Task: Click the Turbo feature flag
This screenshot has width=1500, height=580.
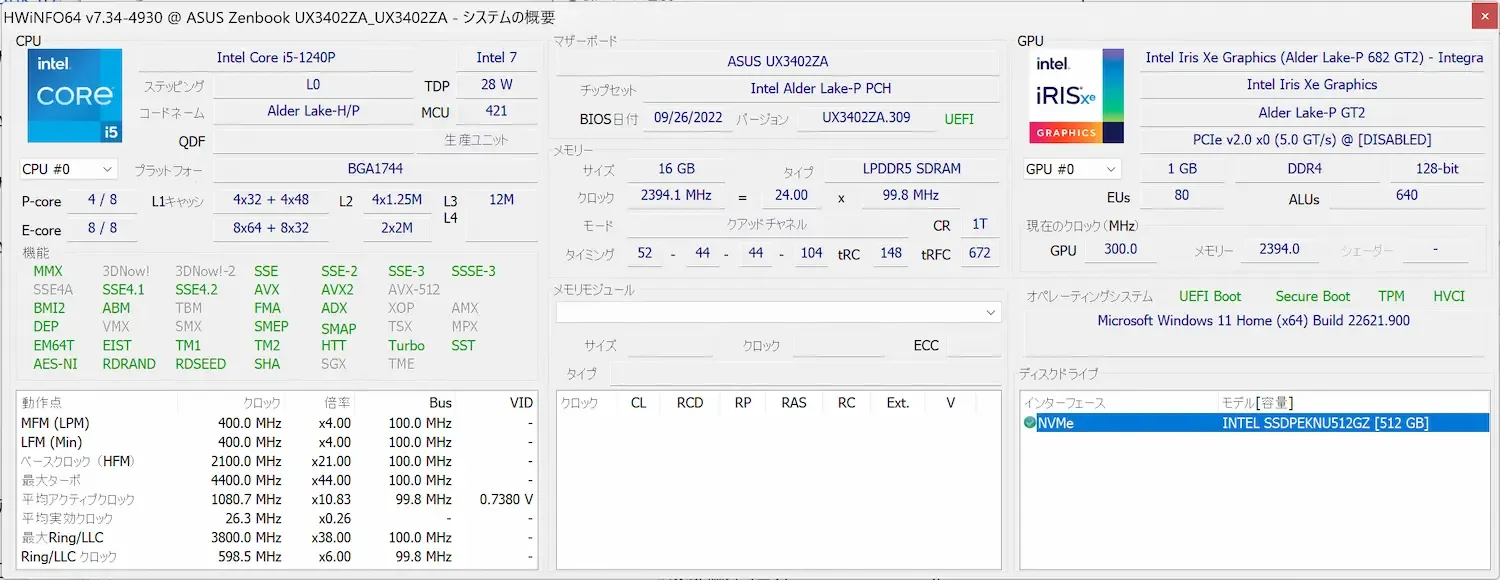Action: coord(406,346)
